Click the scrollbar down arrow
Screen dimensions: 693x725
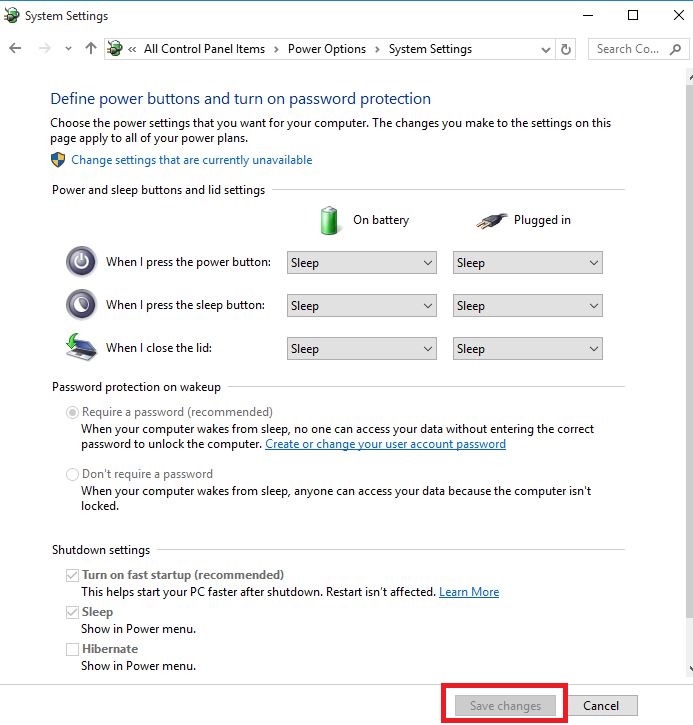(x=690, y=668)
